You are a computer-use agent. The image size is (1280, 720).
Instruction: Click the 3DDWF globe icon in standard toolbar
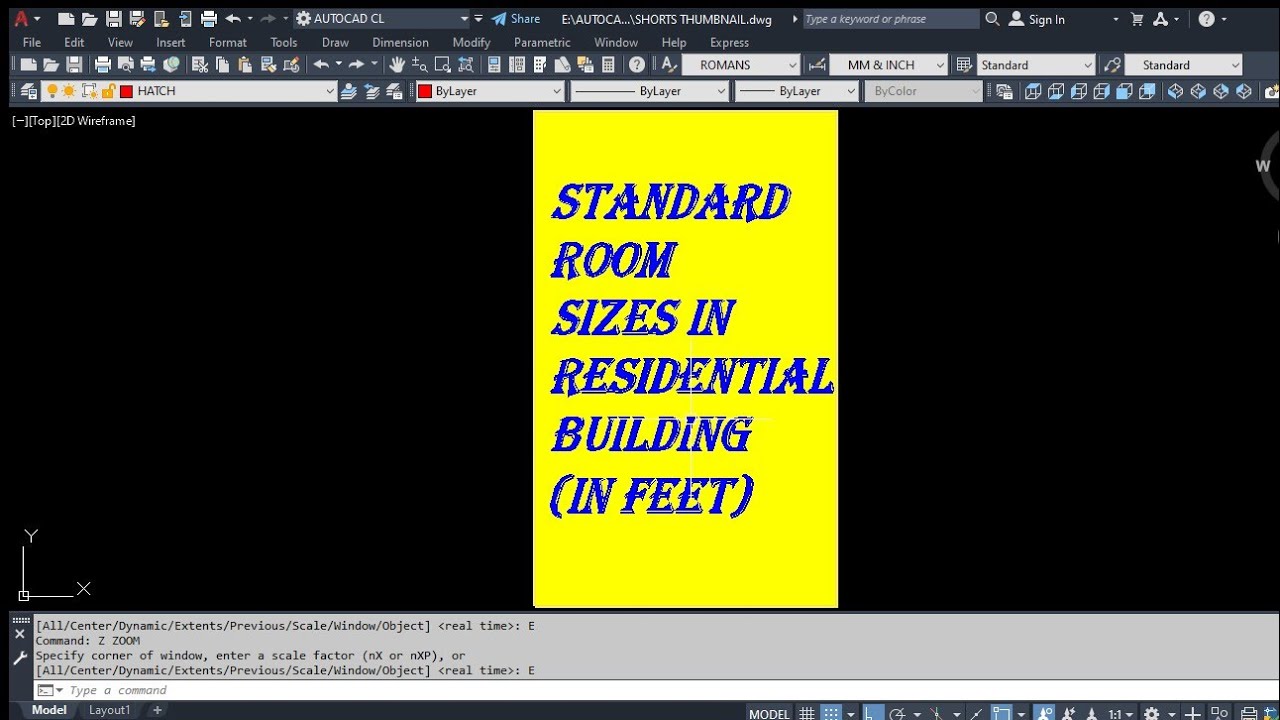tap(171, 65)
